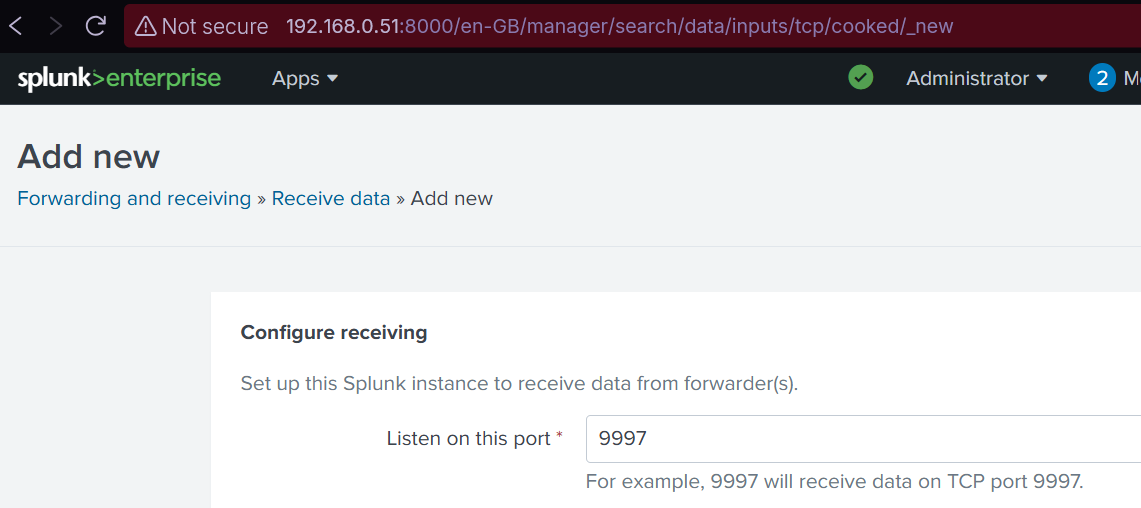Click the Not secure site label

pos(214,26)
